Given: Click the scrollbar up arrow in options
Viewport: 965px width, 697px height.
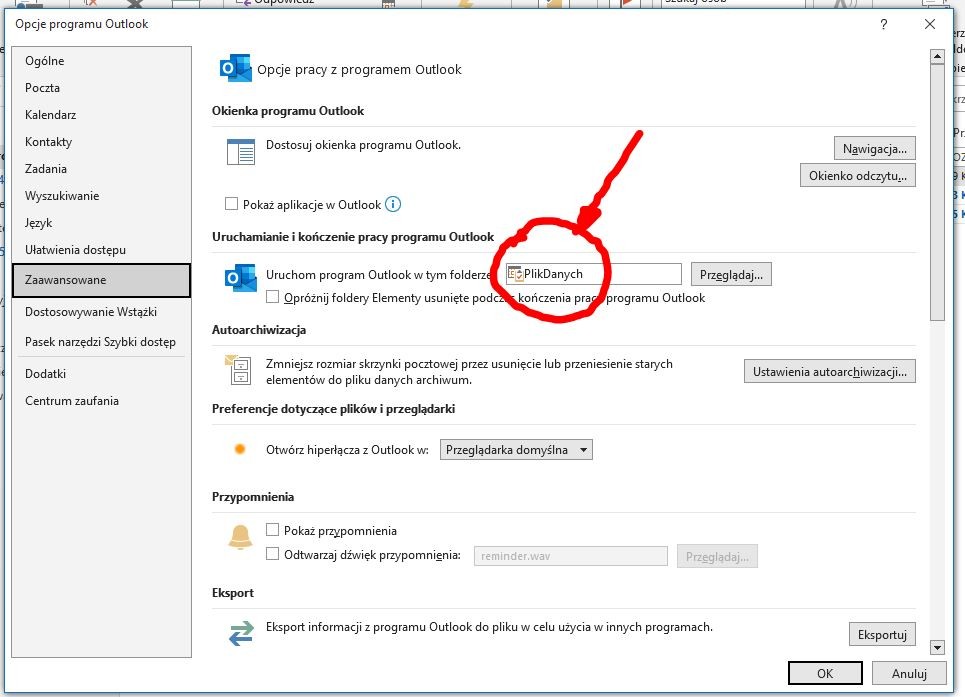Looking at the screenshot, I should (x=937, y=56).
